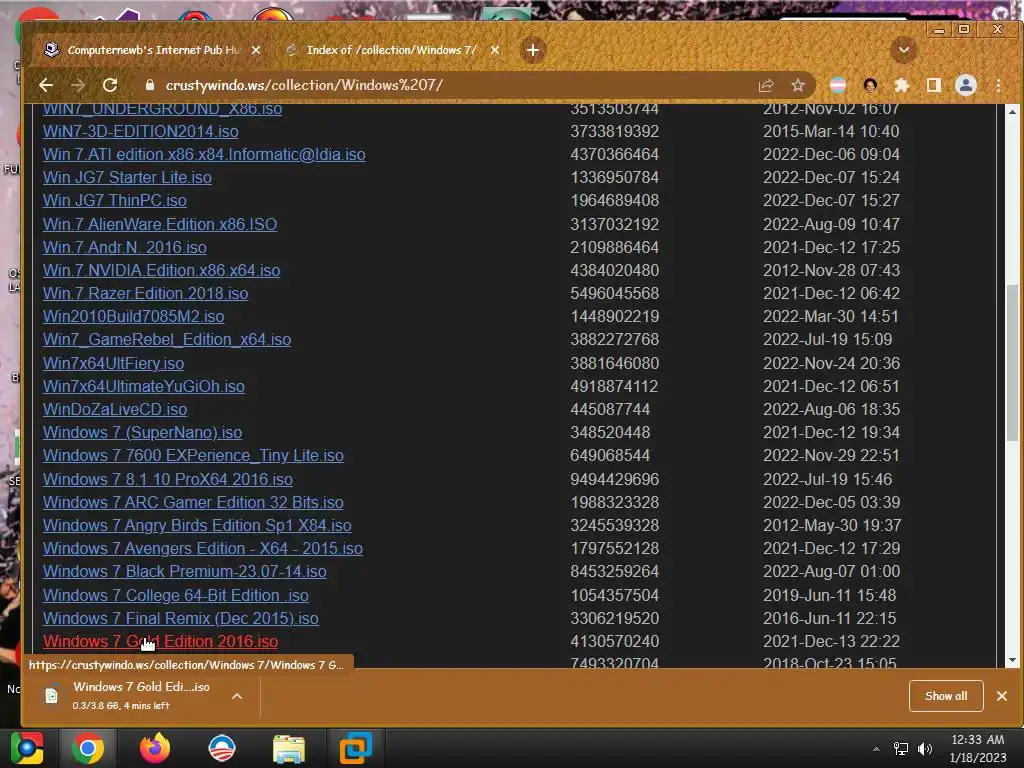Open Windows 7 College 64-Bit Edition .iso

176,596
